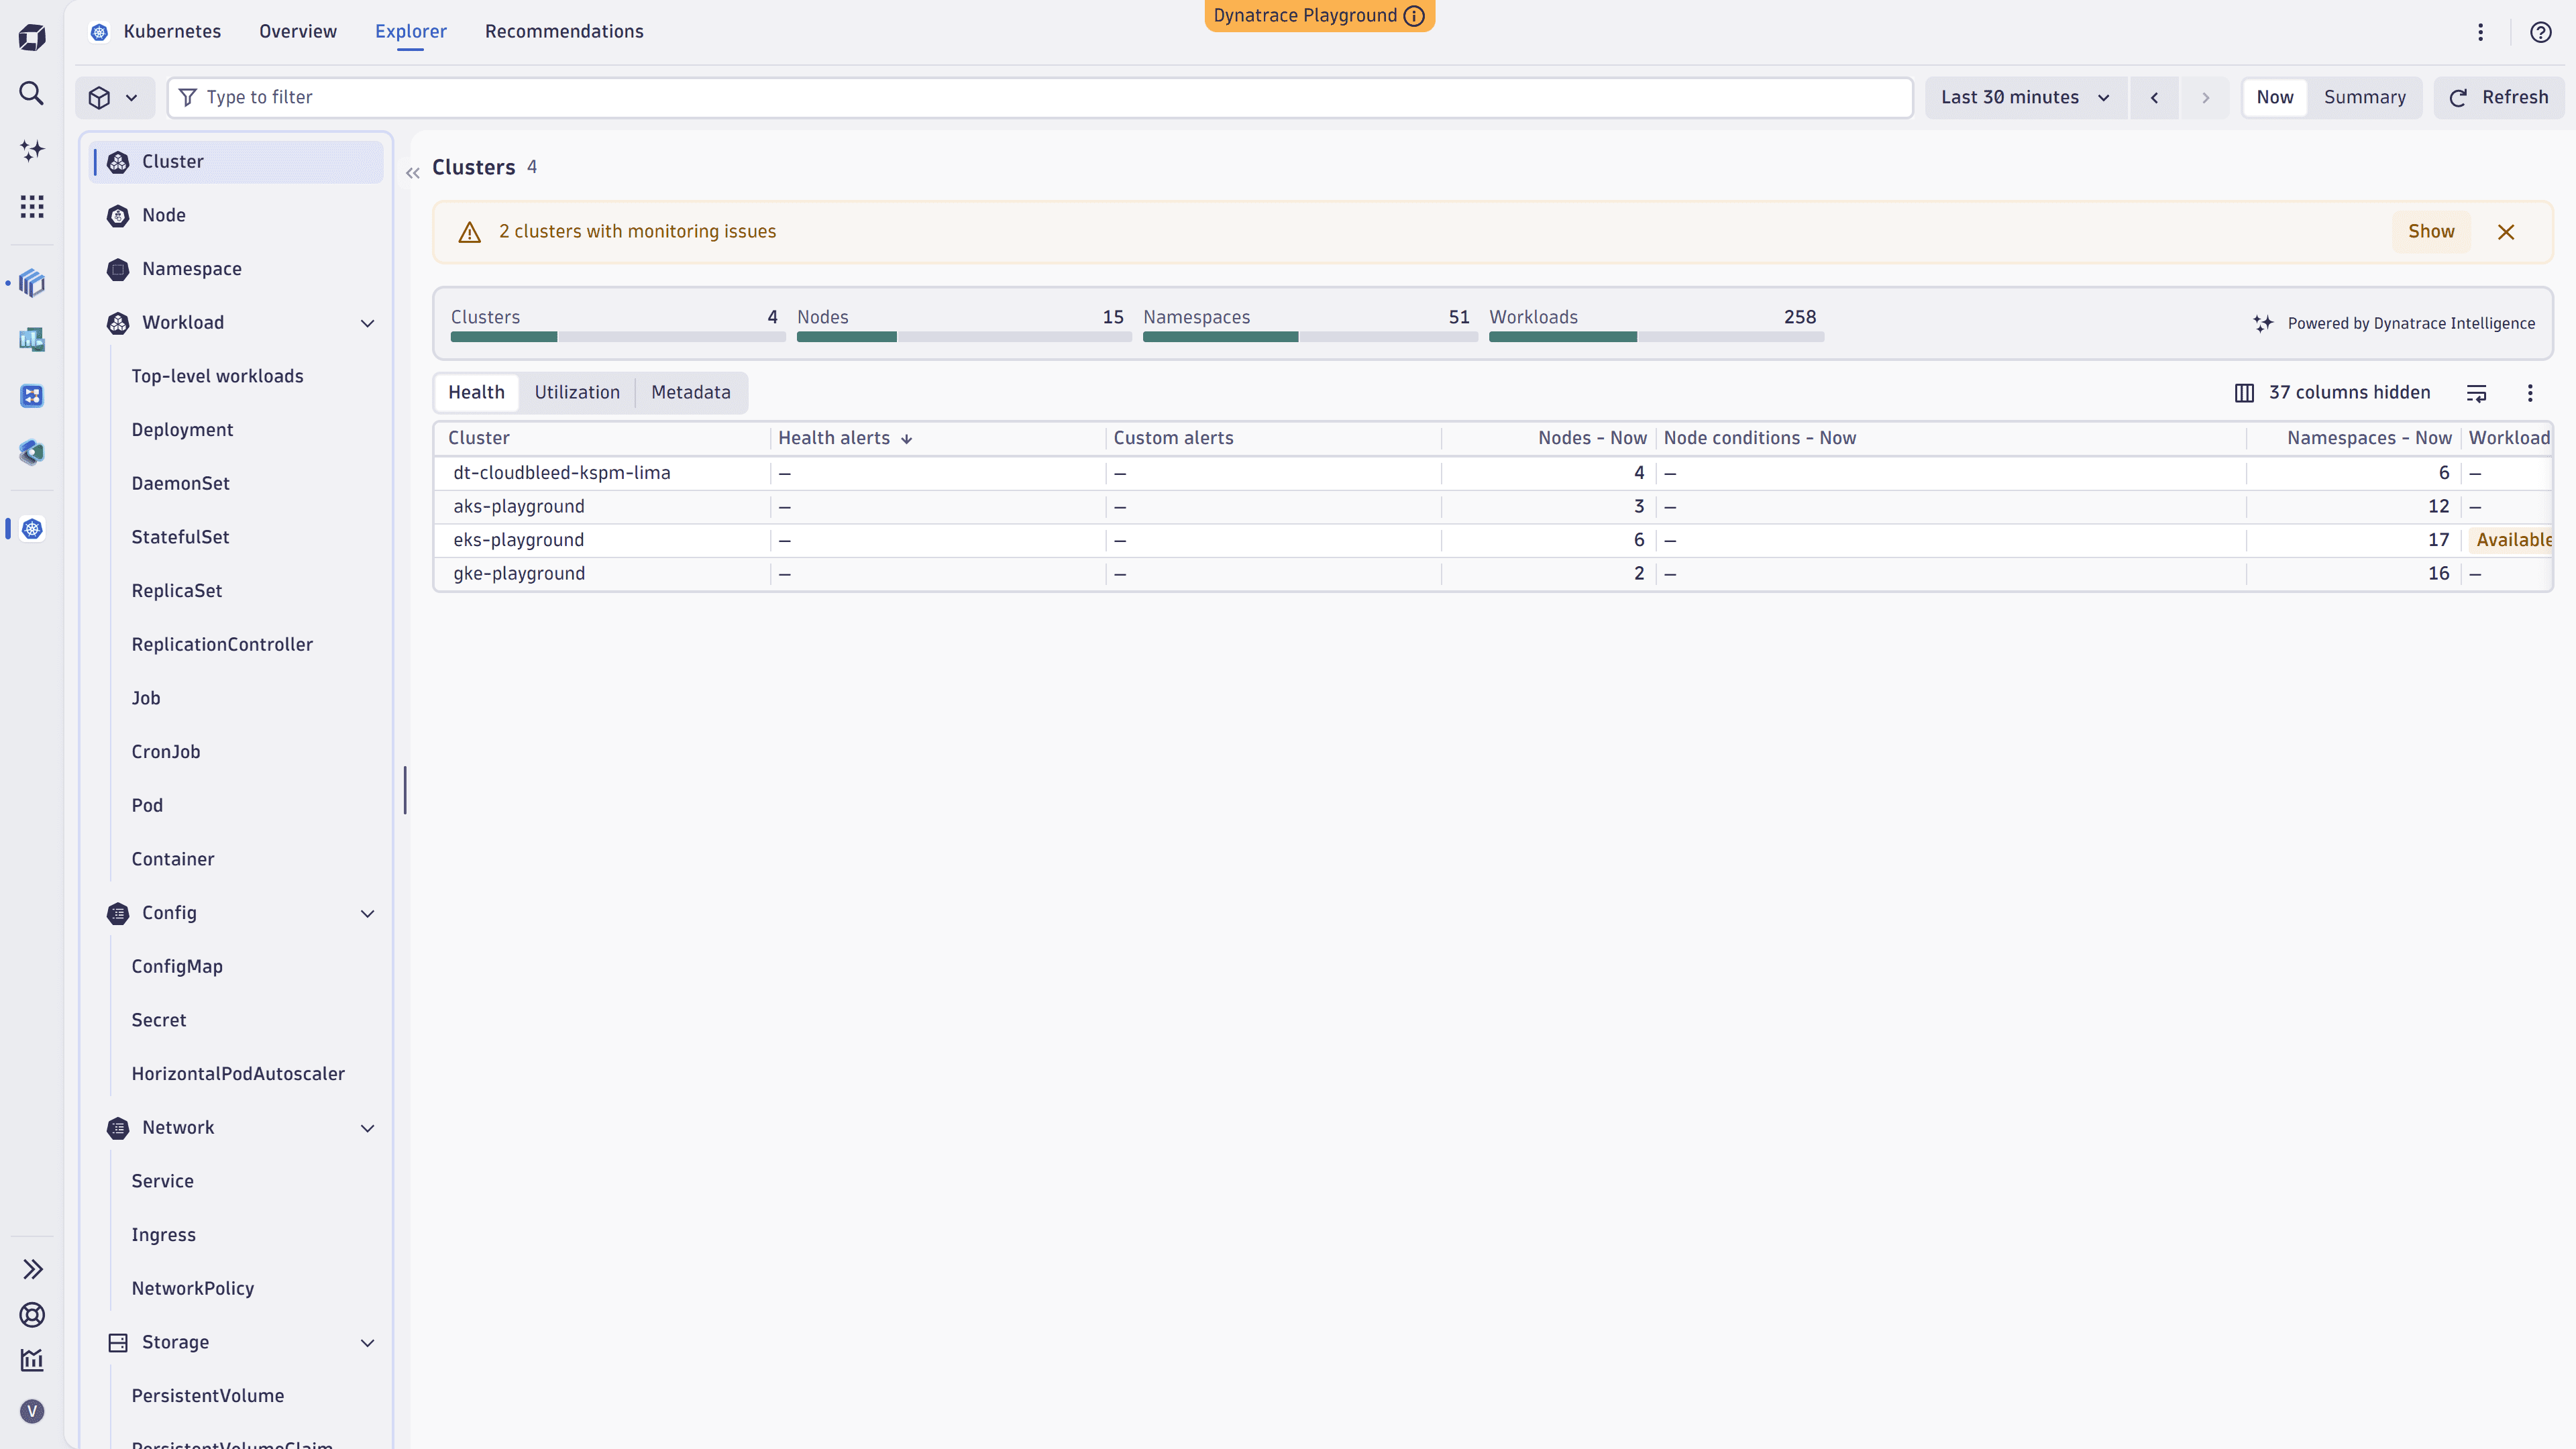Click the Node hexagon icon

point(118,216)
